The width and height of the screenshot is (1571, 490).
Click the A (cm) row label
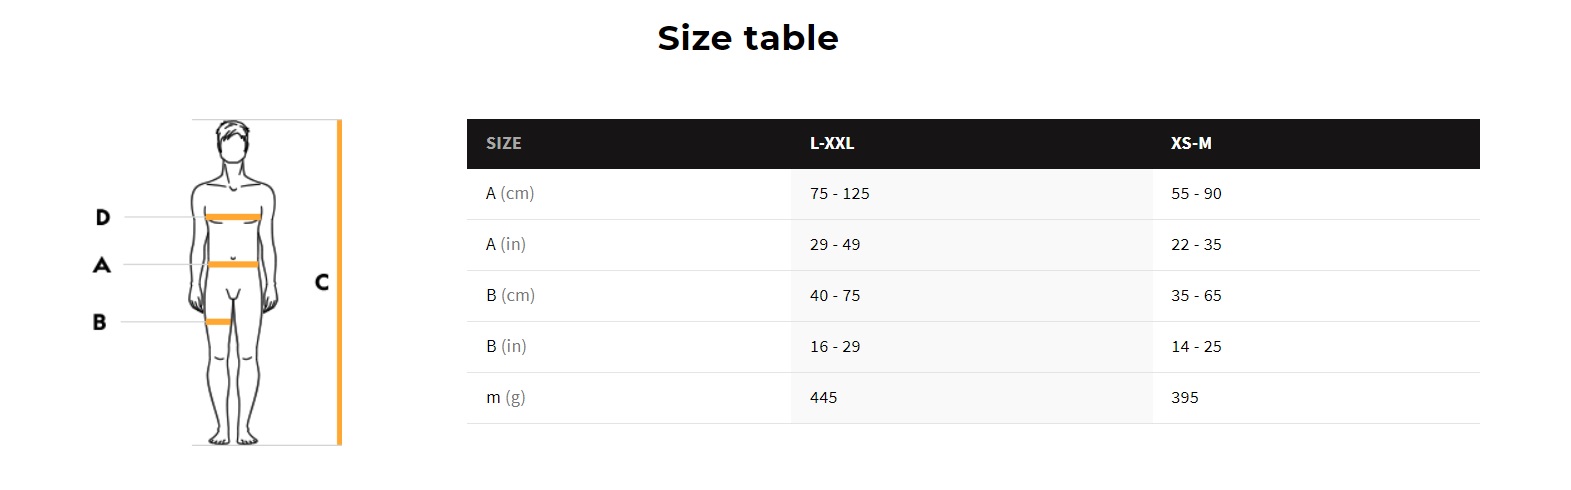click(x=510, y=194)
